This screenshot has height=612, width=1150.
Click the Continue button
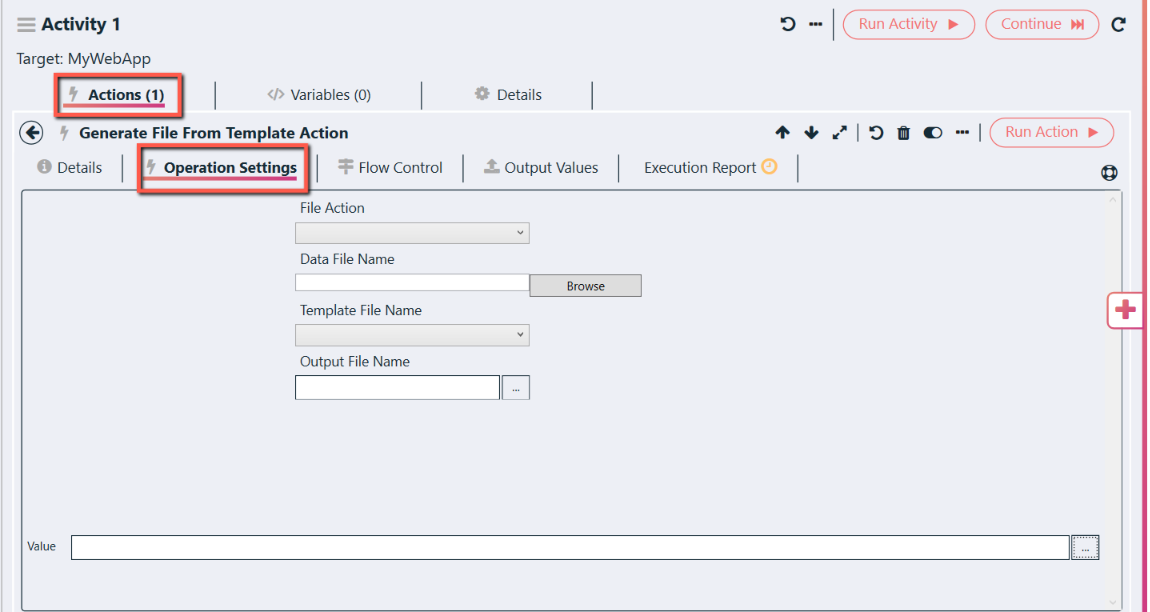pos(1042,24)
